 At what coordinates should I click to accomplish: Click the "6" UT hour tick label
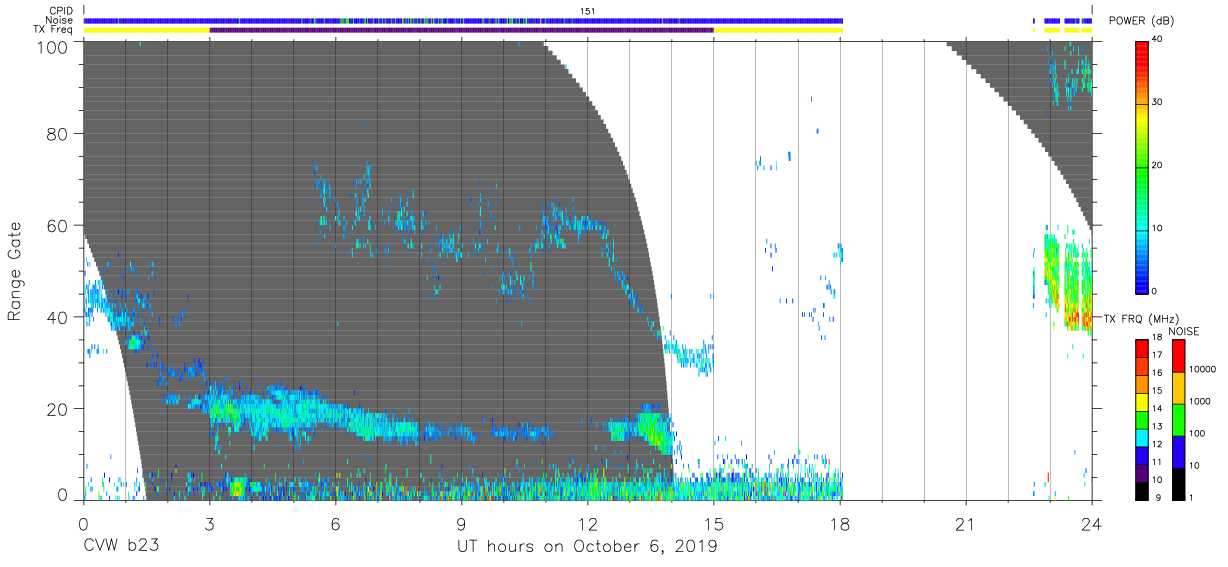[335, 525]
